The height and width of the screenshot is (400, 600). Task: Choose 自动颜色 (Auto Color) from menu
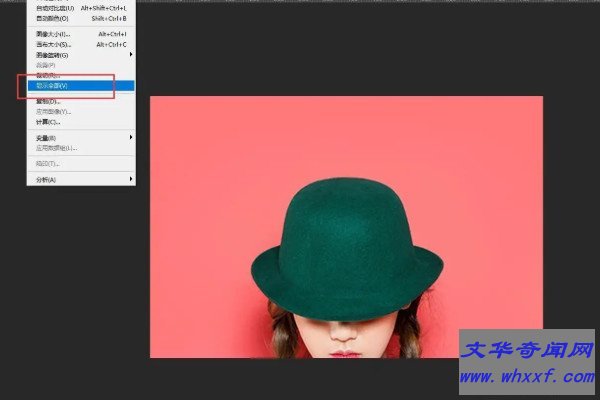(52, 18)
